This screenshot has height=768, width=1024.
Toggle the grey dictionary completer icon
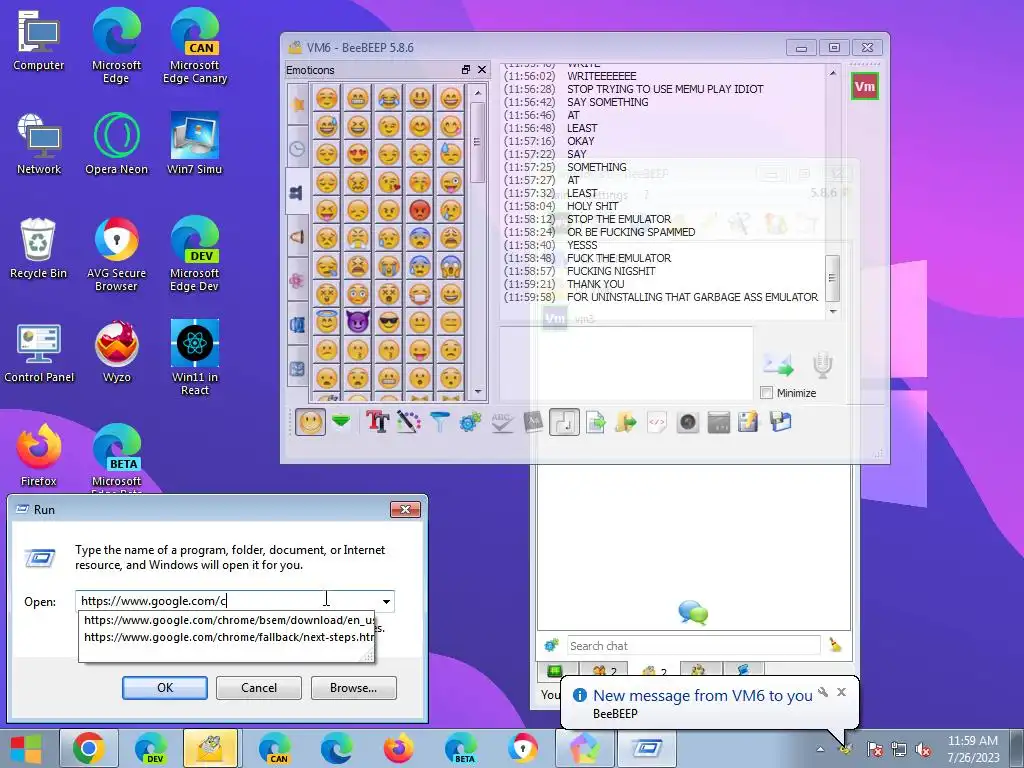533,423
